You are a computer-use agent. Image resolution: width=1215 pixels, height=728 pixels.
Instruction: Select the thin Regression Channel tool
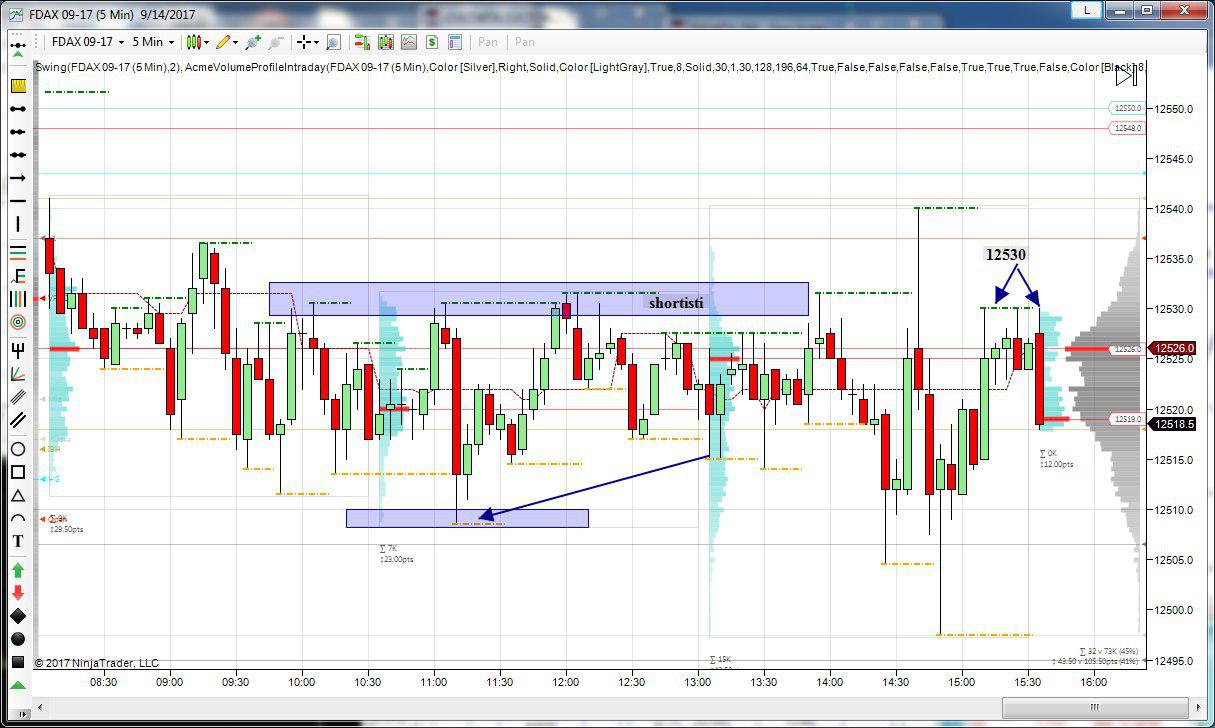[17, 397]
